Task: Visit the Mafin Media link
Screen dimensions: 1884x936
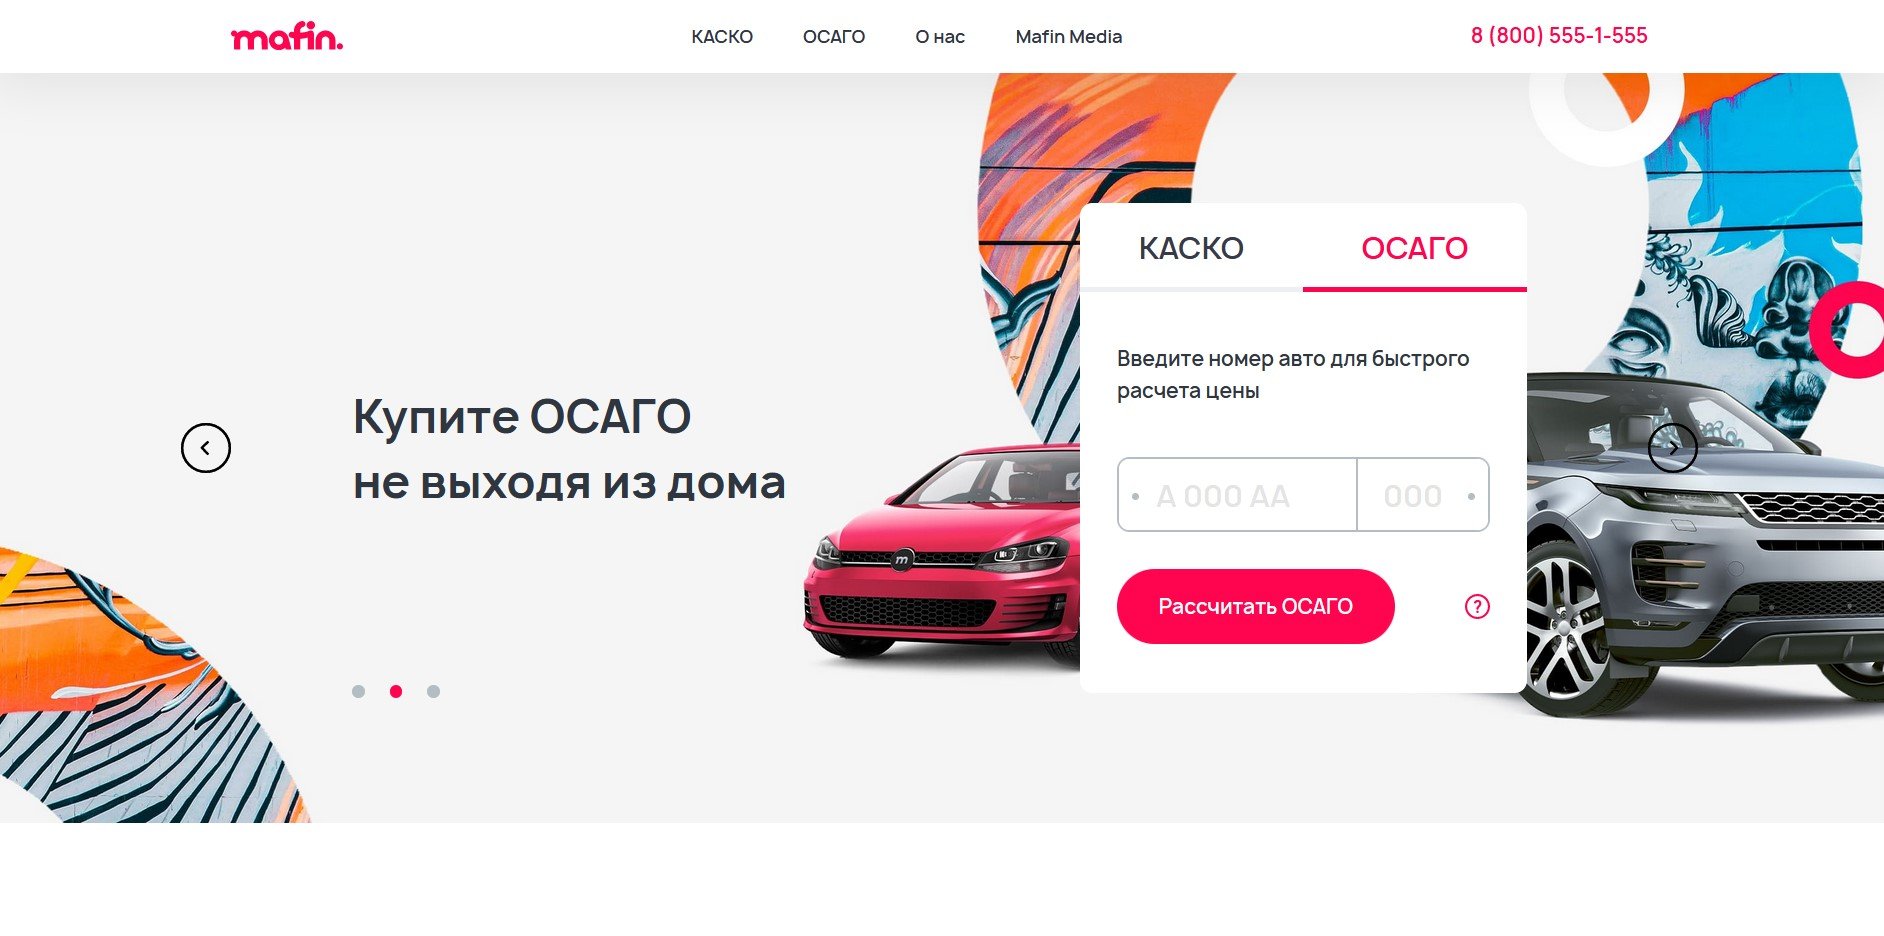Action: tap(1069, 37)
